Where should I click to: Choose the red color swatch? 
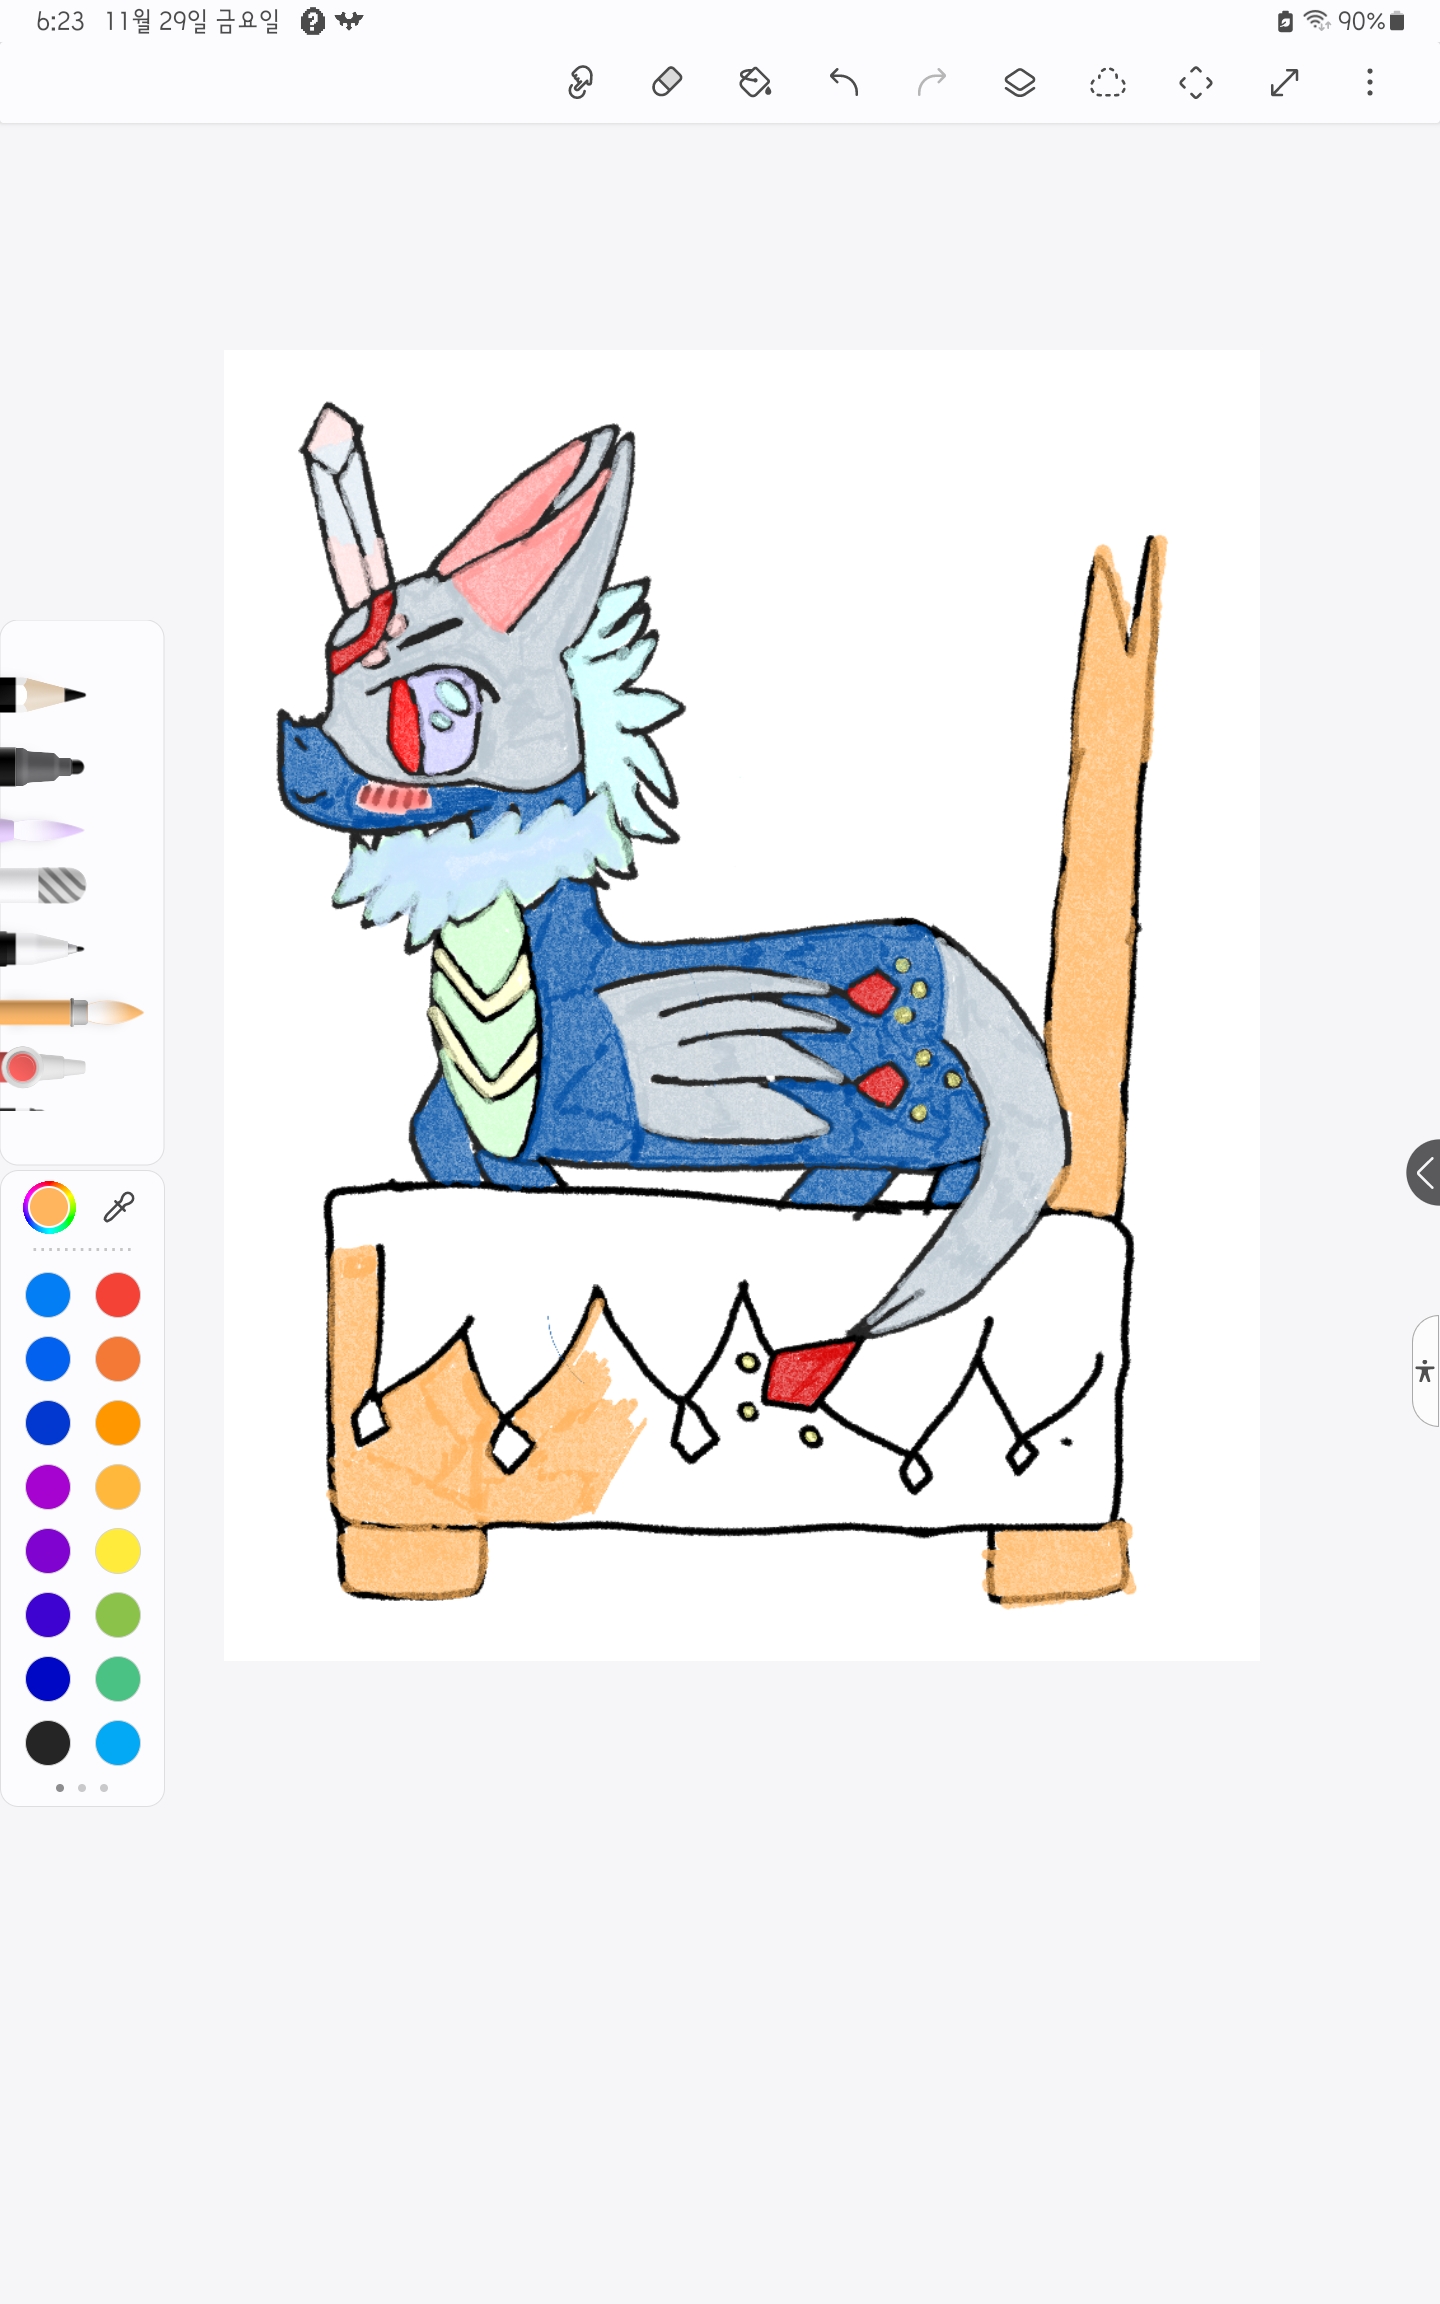(118, 1295)
